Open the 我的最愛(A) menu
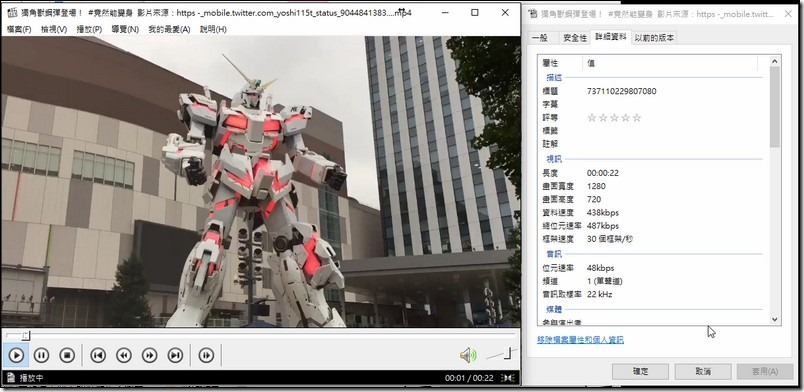 [x=169, y=30]
